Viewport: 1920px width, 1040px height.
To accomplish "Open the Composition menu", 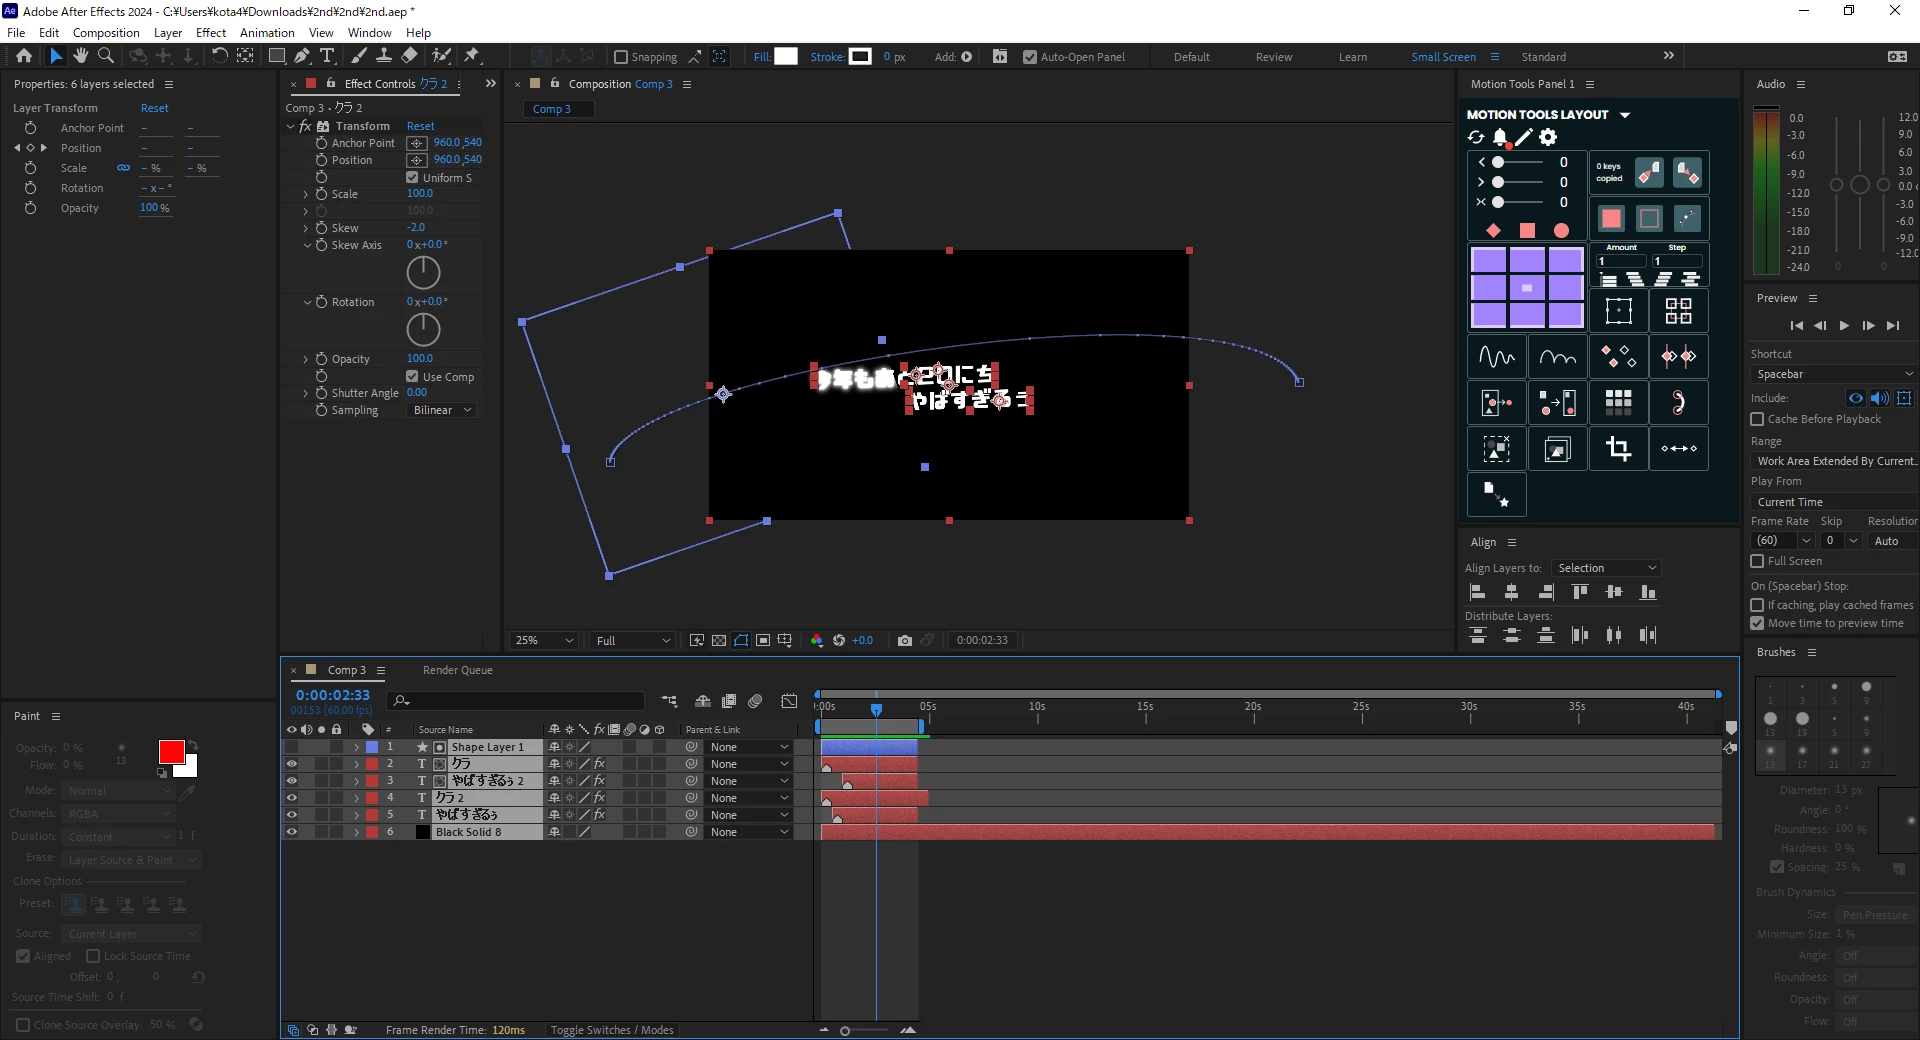I will (106, 33).
